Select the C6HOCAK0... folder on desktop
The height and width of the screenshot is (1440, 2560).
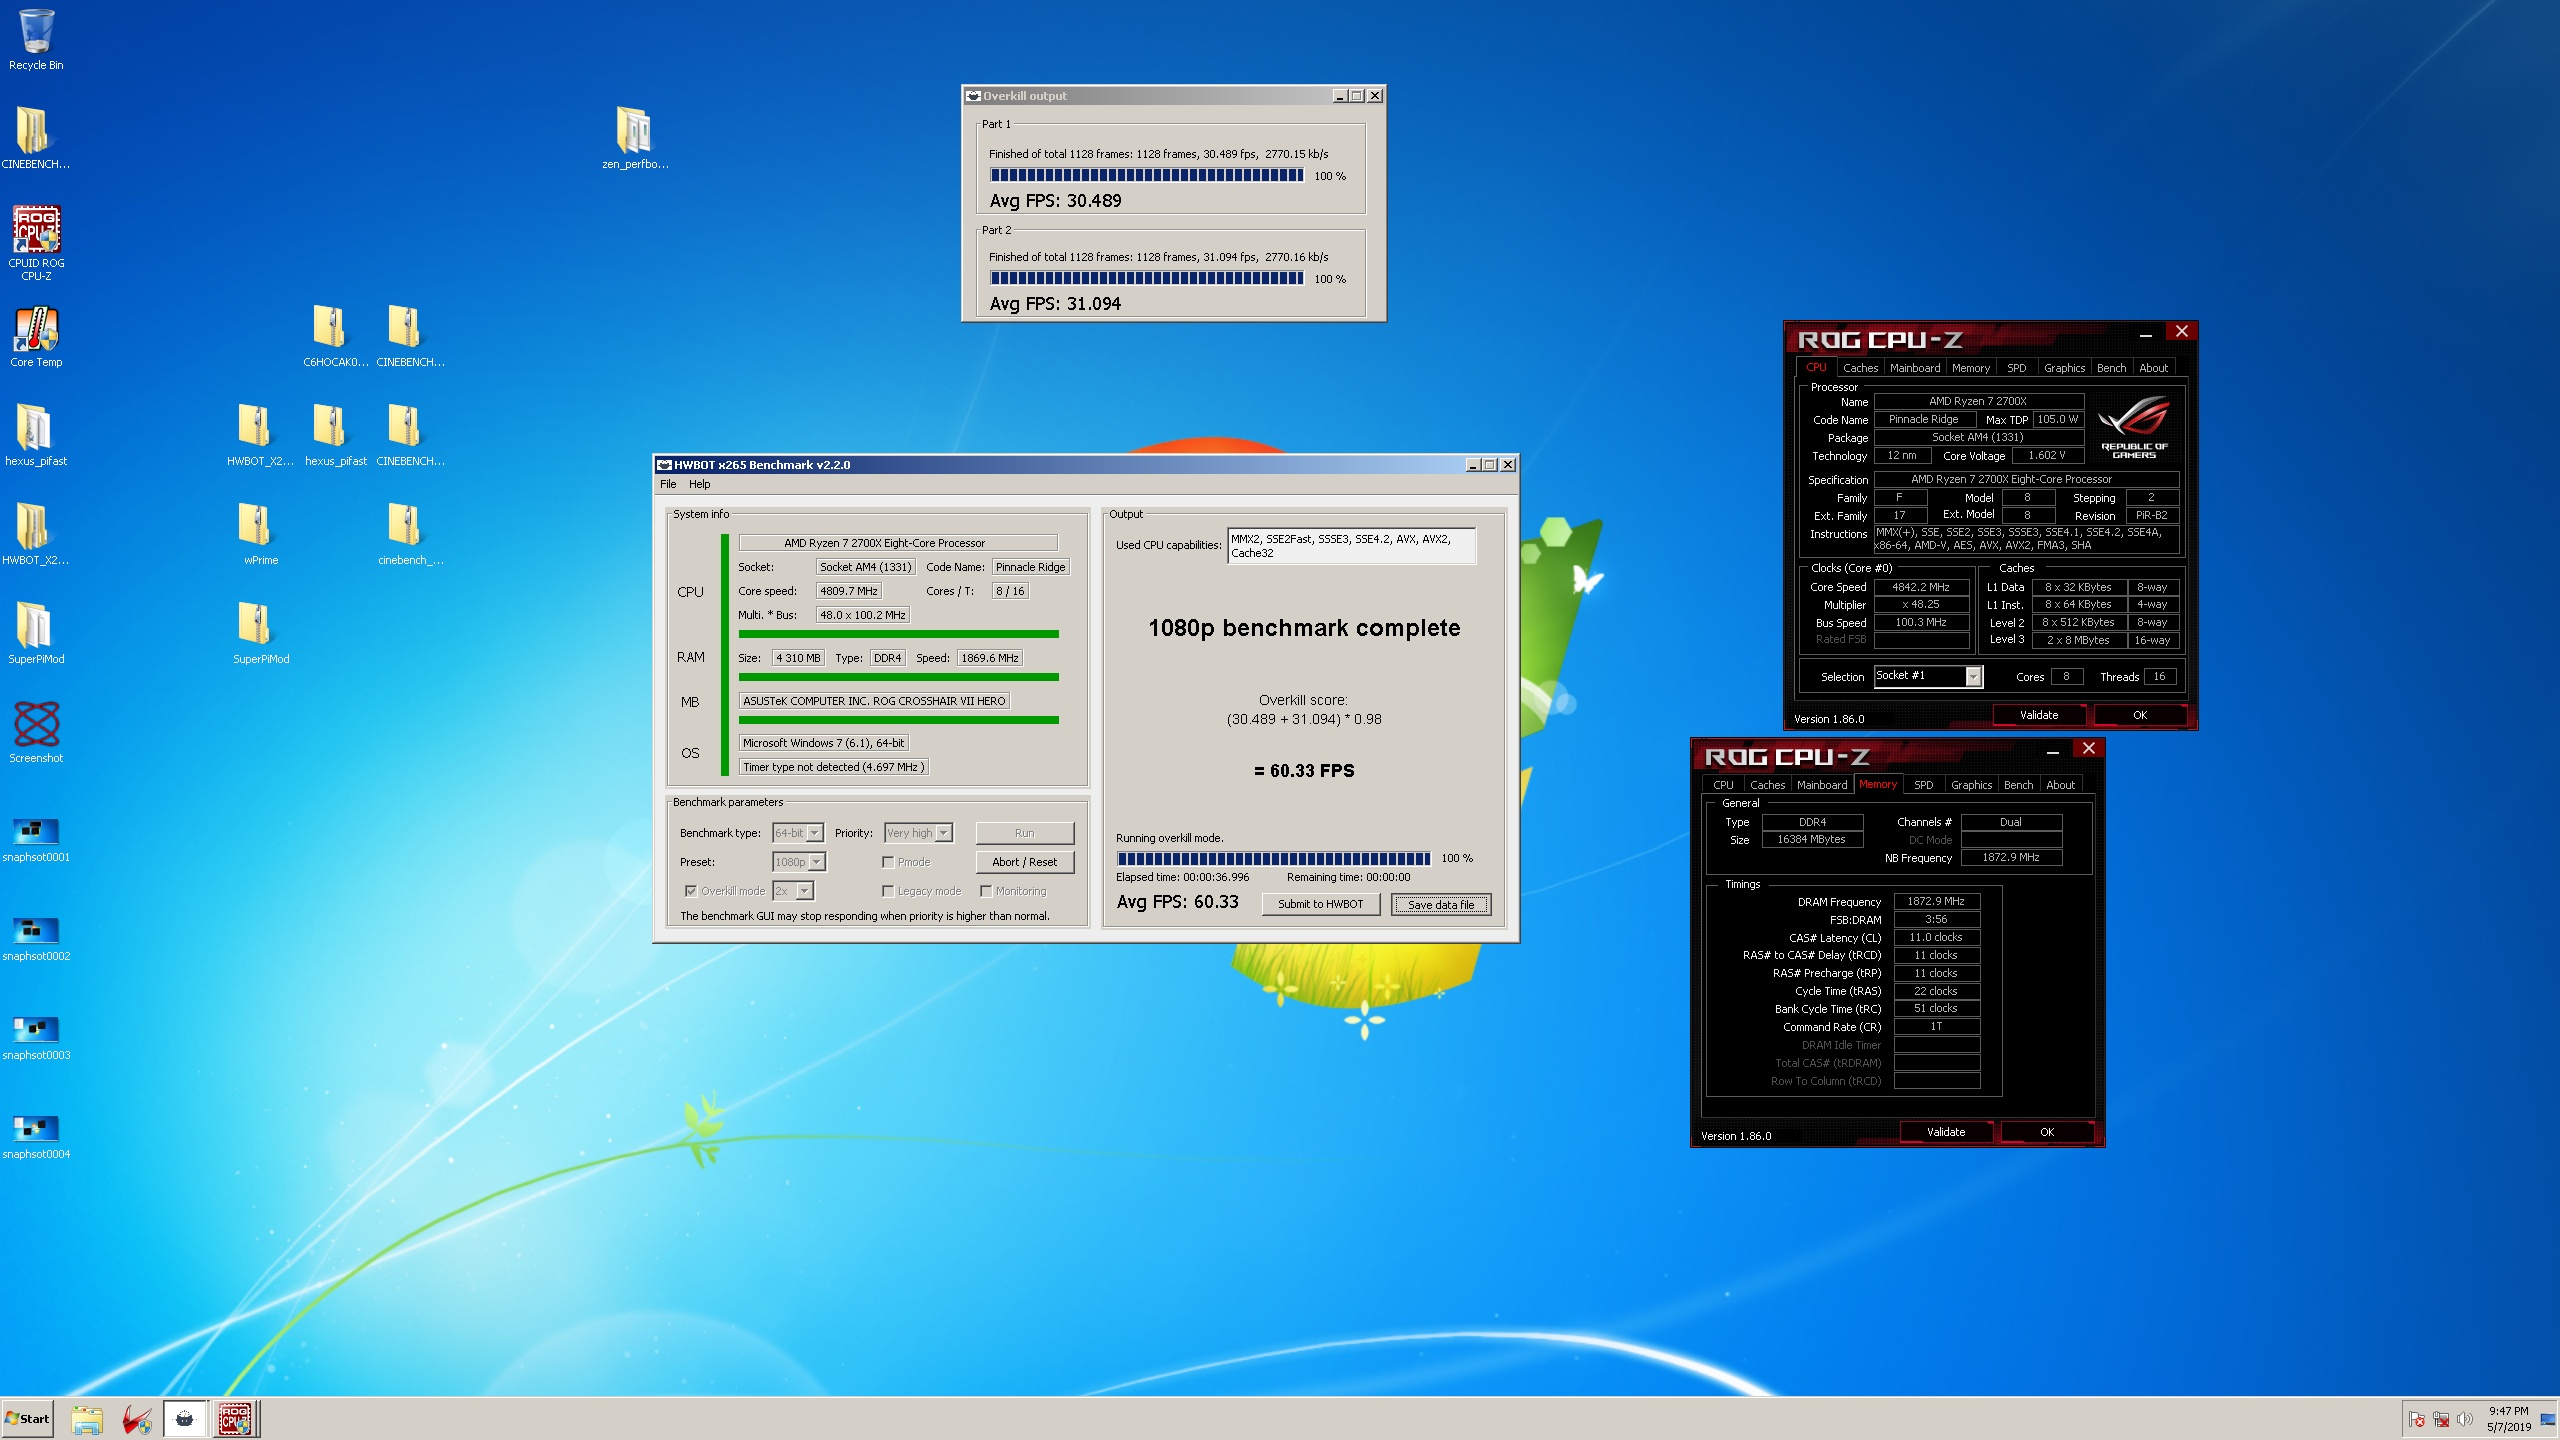tap(335, 337)
